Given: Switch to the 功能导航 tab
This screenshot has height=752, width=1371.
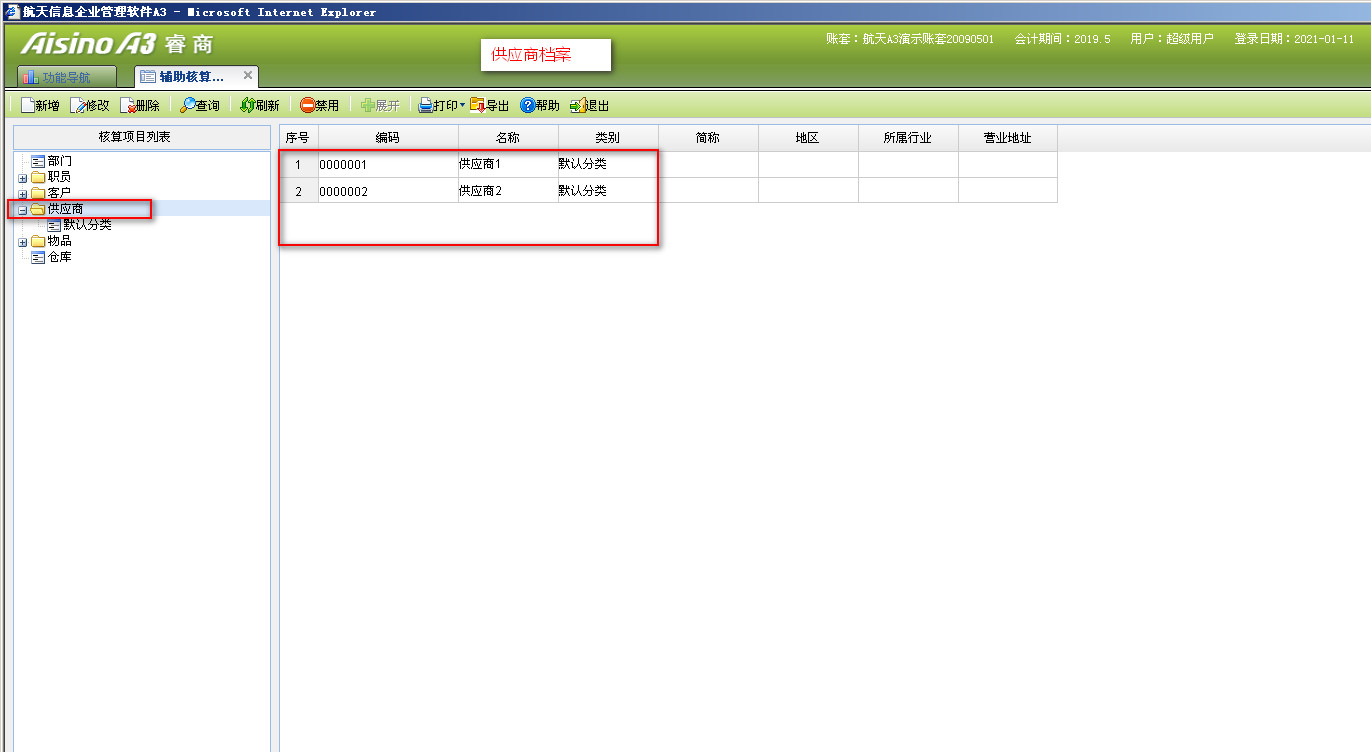Looking at the screenshot, I should pyautogui.click(x=66, y=77).
